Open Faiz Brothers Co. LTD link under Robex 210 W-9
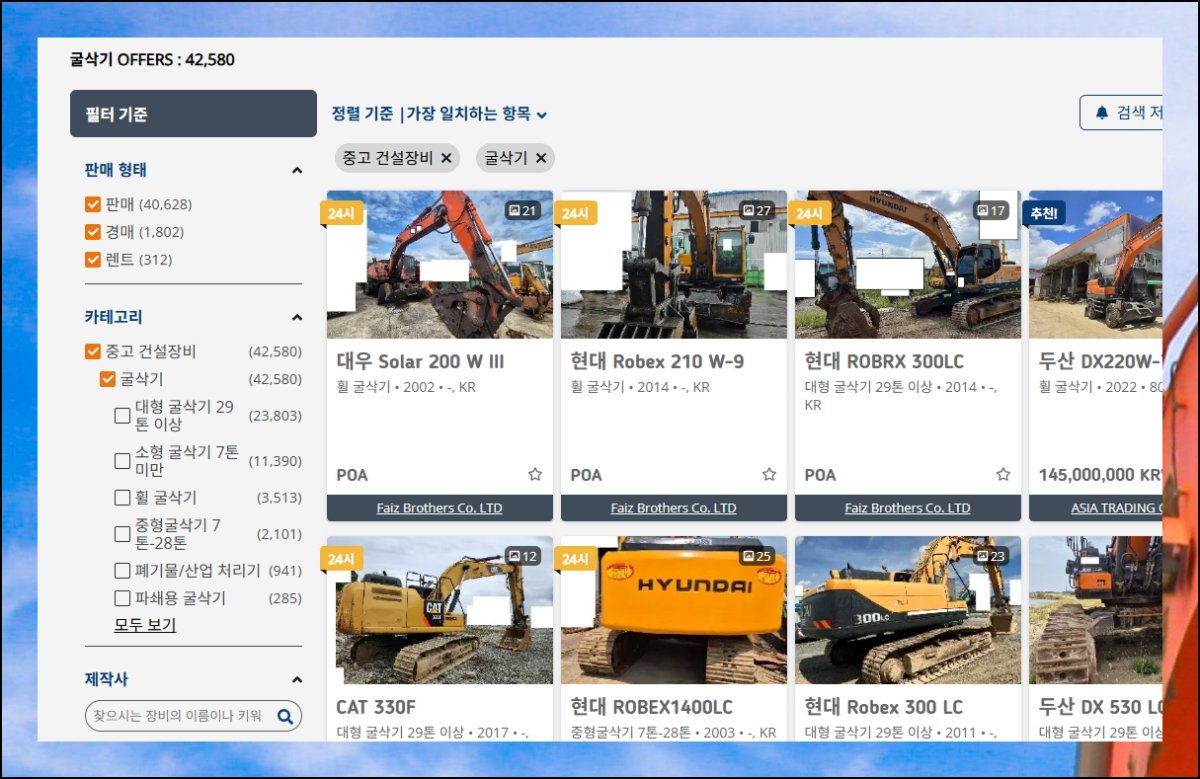This screenshot has width=1200, height=779. 673,508
